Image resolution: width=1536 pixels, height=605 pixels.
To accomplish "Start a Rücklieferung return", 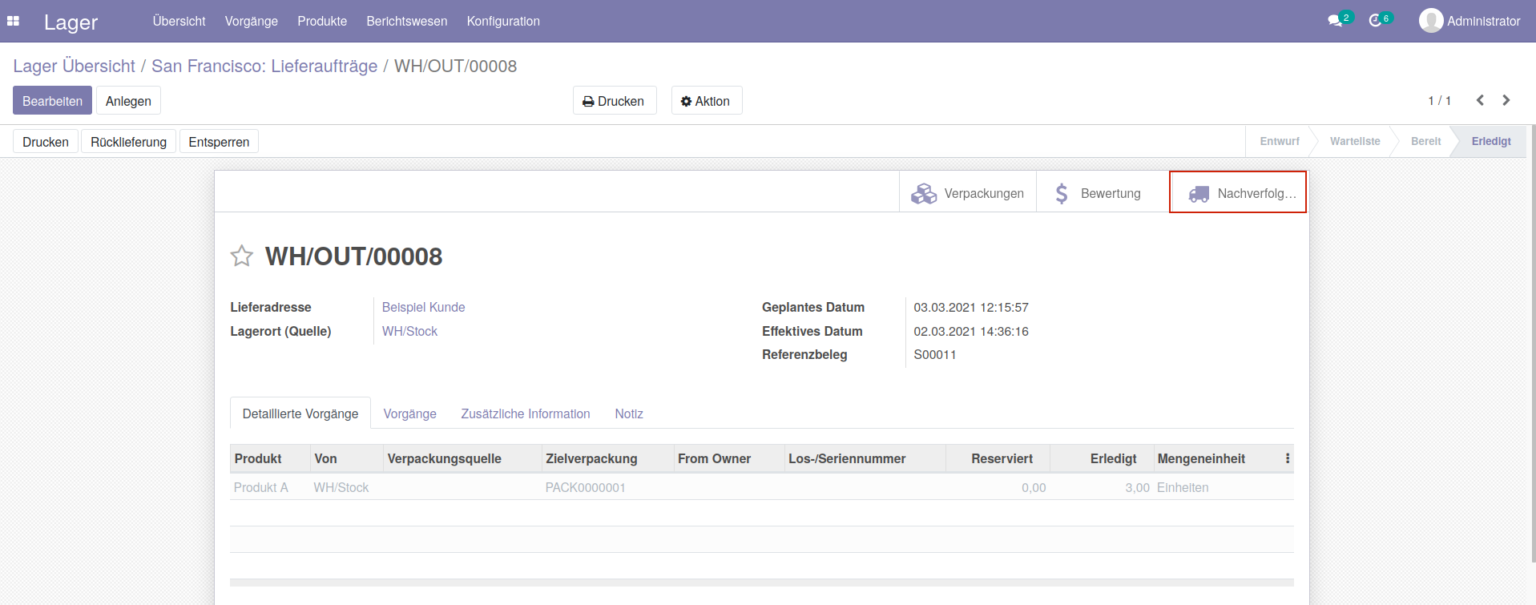I will (128, 141).
